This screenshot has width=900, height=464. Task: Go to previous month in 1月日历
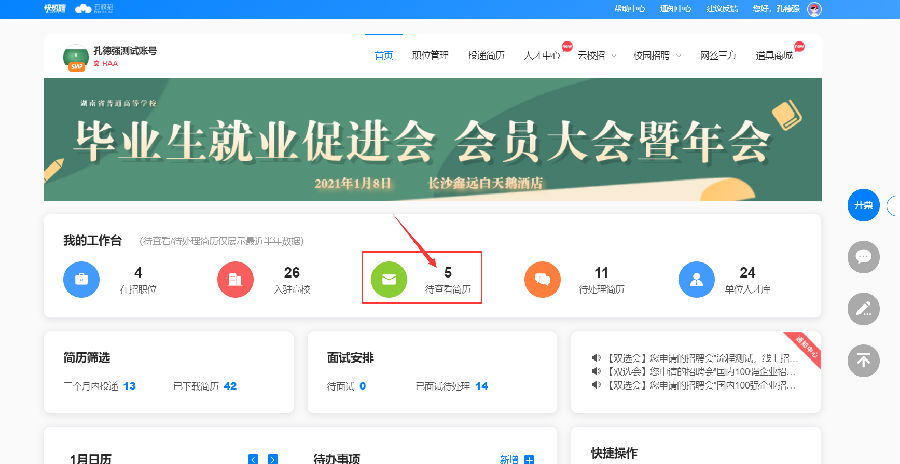(x=253, y=459)
